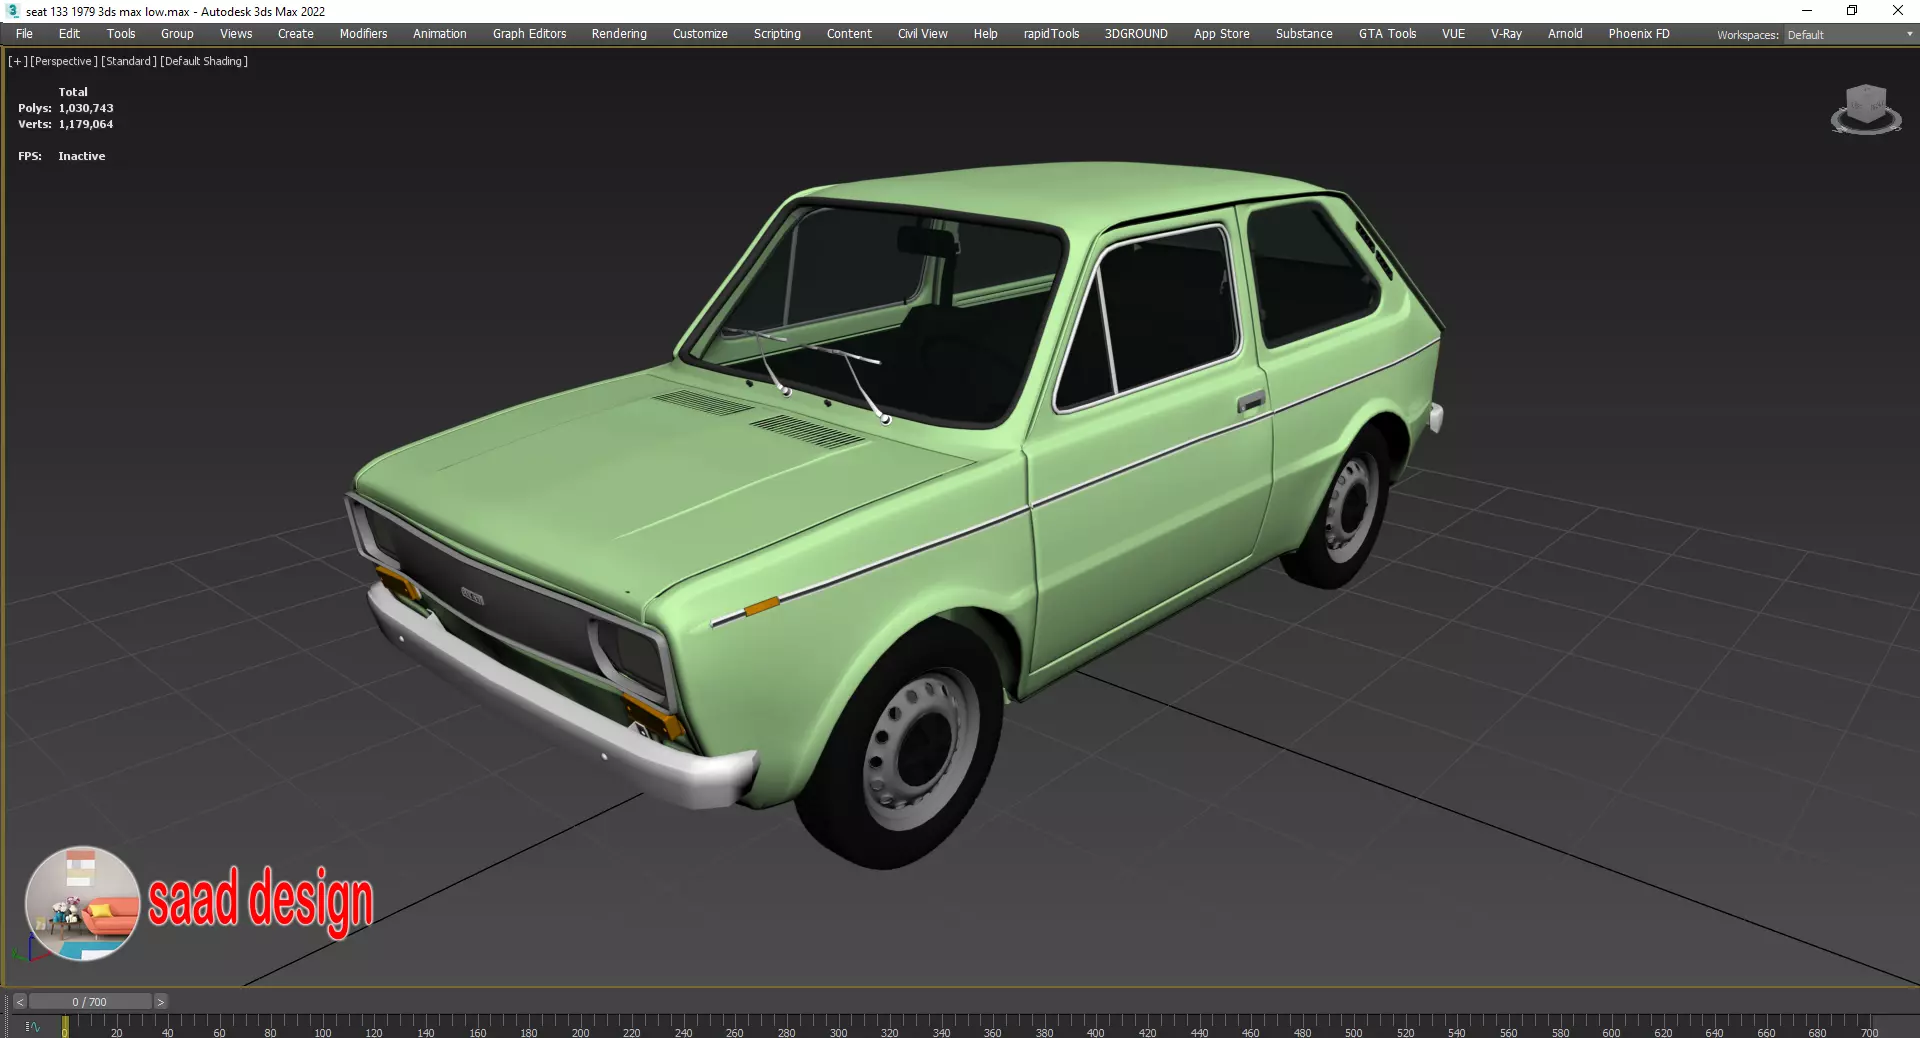Click the [Default Shading] viewport label
The width and height of the screenshot is (1920, 1038).
click(x=204, y=61)
